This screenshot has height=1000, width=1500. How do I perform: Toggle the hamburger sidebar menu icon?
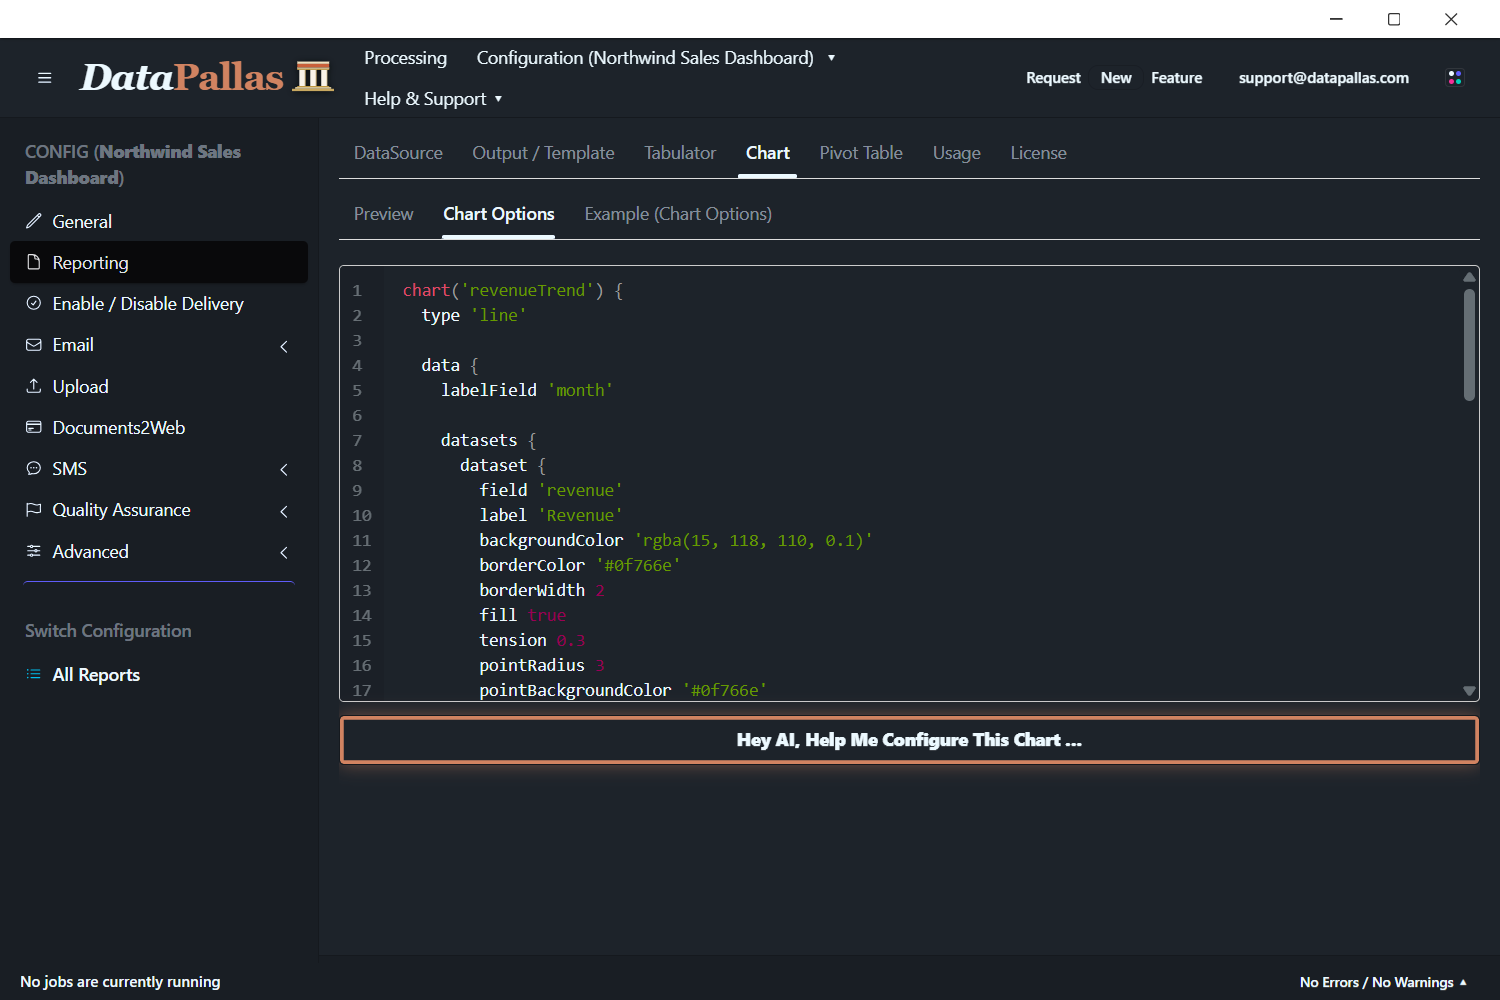pyautogui.click(x=44, y=78)
